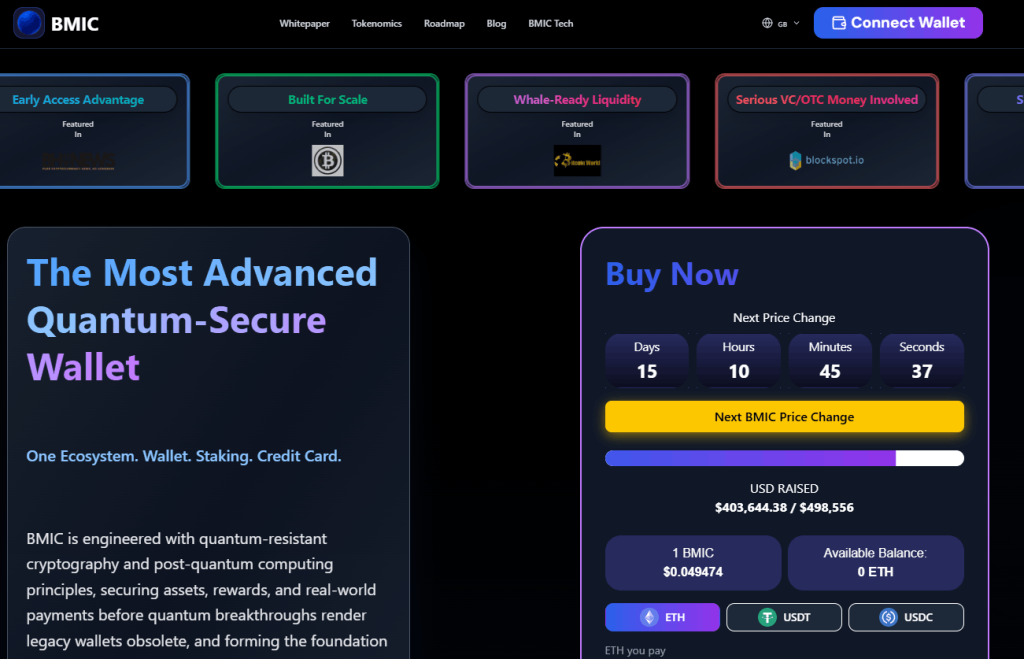Click the Bitcoin coin logo thumbnail
Viewport: 1024px width, 659px height.
click(x=327, y=161)
